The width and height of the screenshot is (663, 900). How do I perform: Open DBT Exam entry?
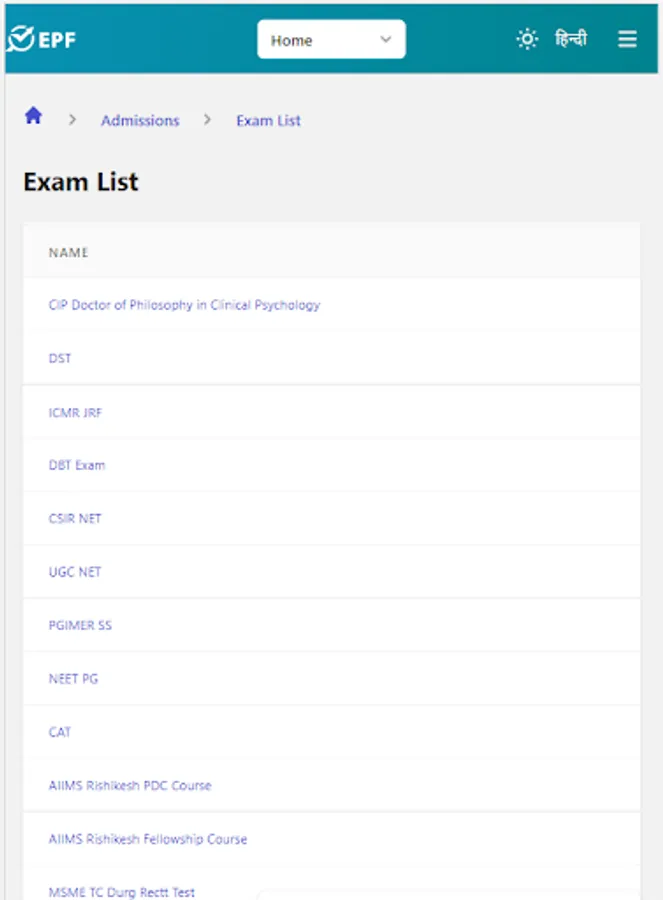77,465
